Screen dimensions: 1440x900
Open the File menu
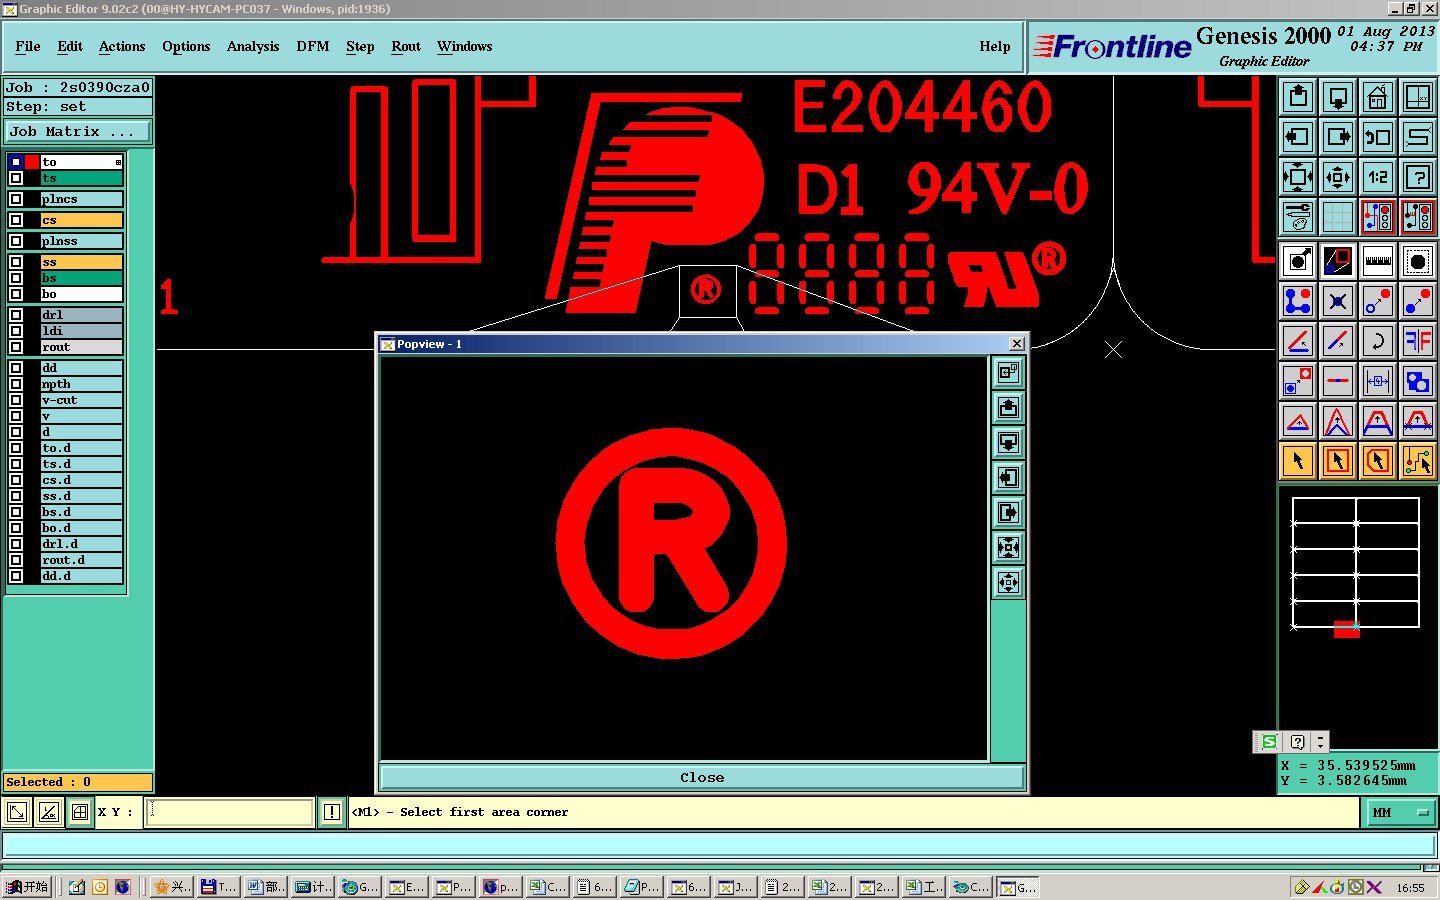tap(28, 46)
